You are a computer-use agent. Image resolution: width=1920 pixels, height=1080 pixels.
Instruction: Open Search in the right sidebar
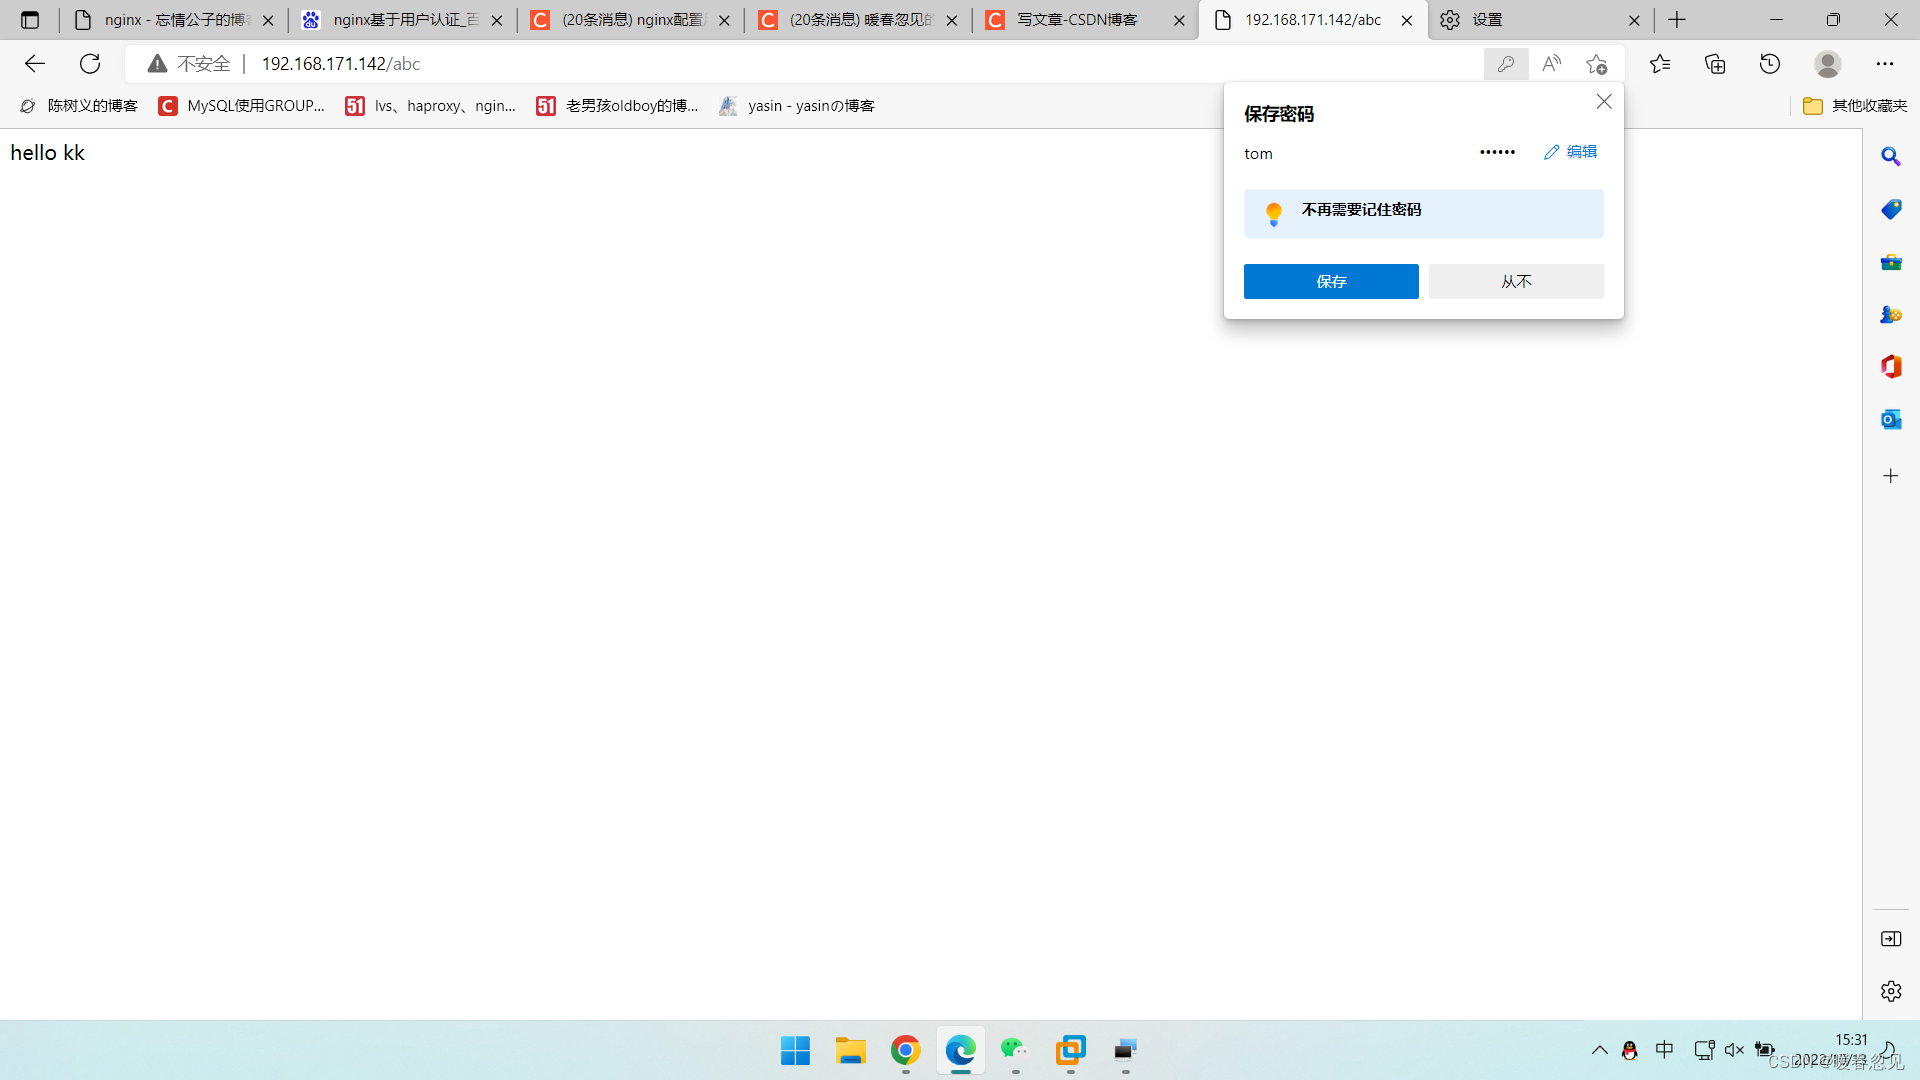[1891, 156]
